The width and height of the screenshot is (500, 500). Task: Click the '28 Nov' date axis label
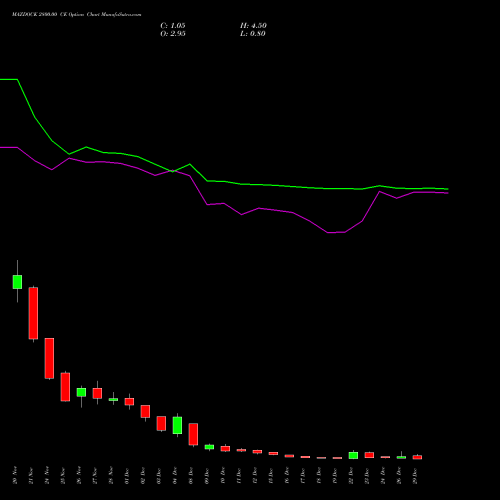111,475
